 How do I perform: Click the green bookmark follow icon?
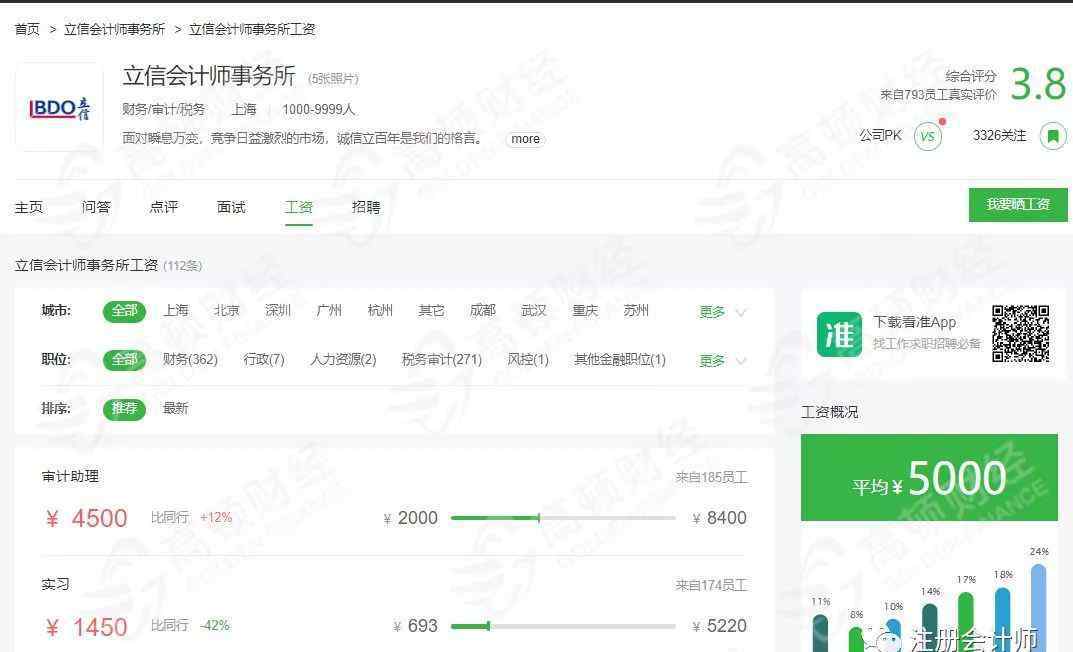point(1053,136)
